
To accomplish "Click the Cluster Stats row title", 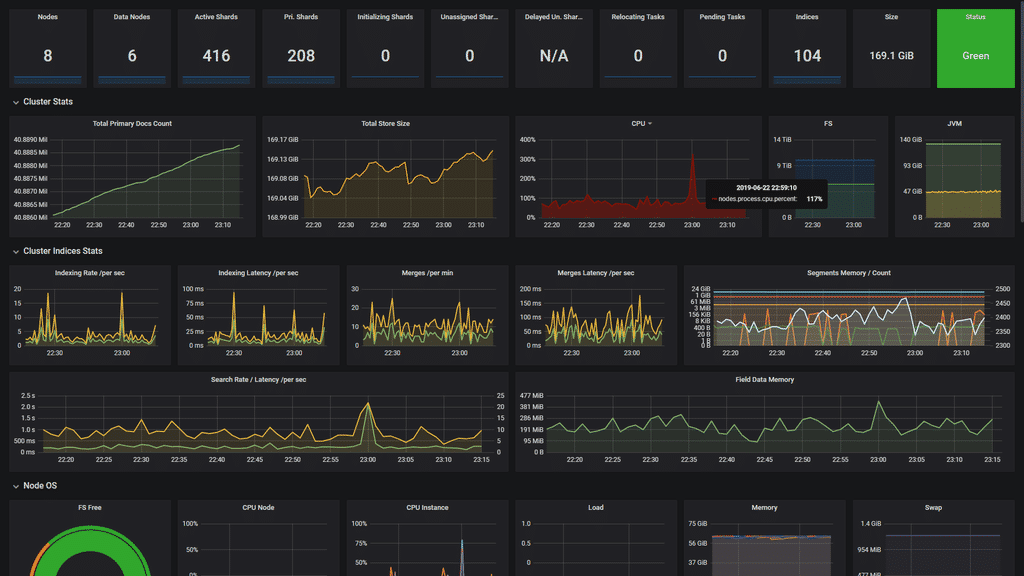I will click(x=48, y=102).
